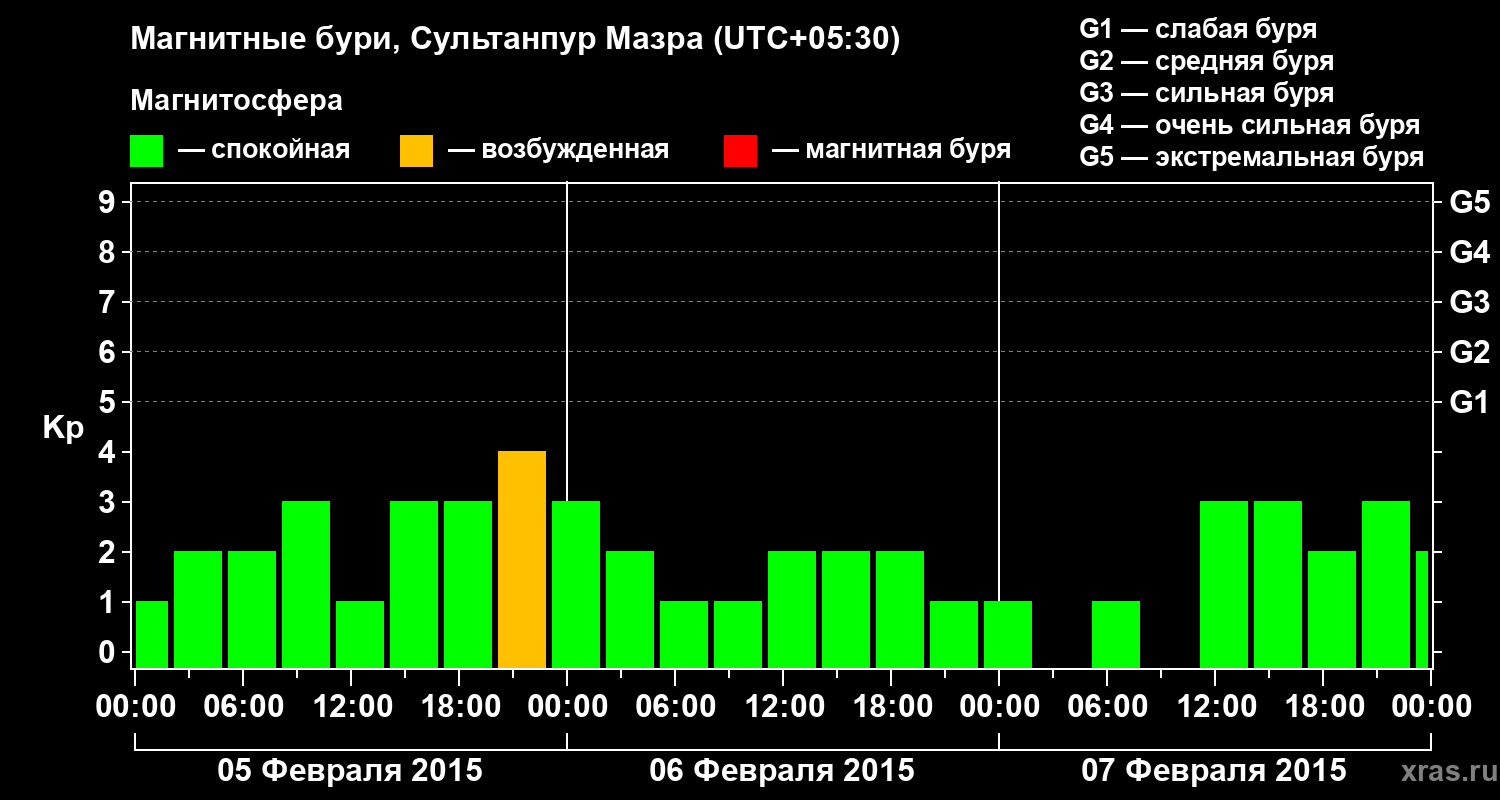Click the '06 Февраля 2015' date label
This screenshot has height=800, width=1500.
pyautogui.click(x=782, y=771)
